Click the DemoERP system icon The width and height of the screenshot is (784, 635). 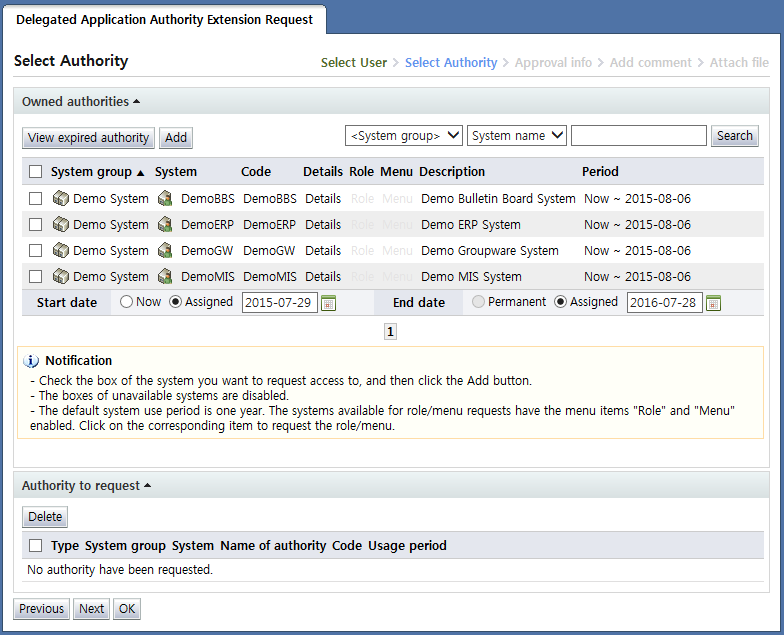(x=165, y=225)
